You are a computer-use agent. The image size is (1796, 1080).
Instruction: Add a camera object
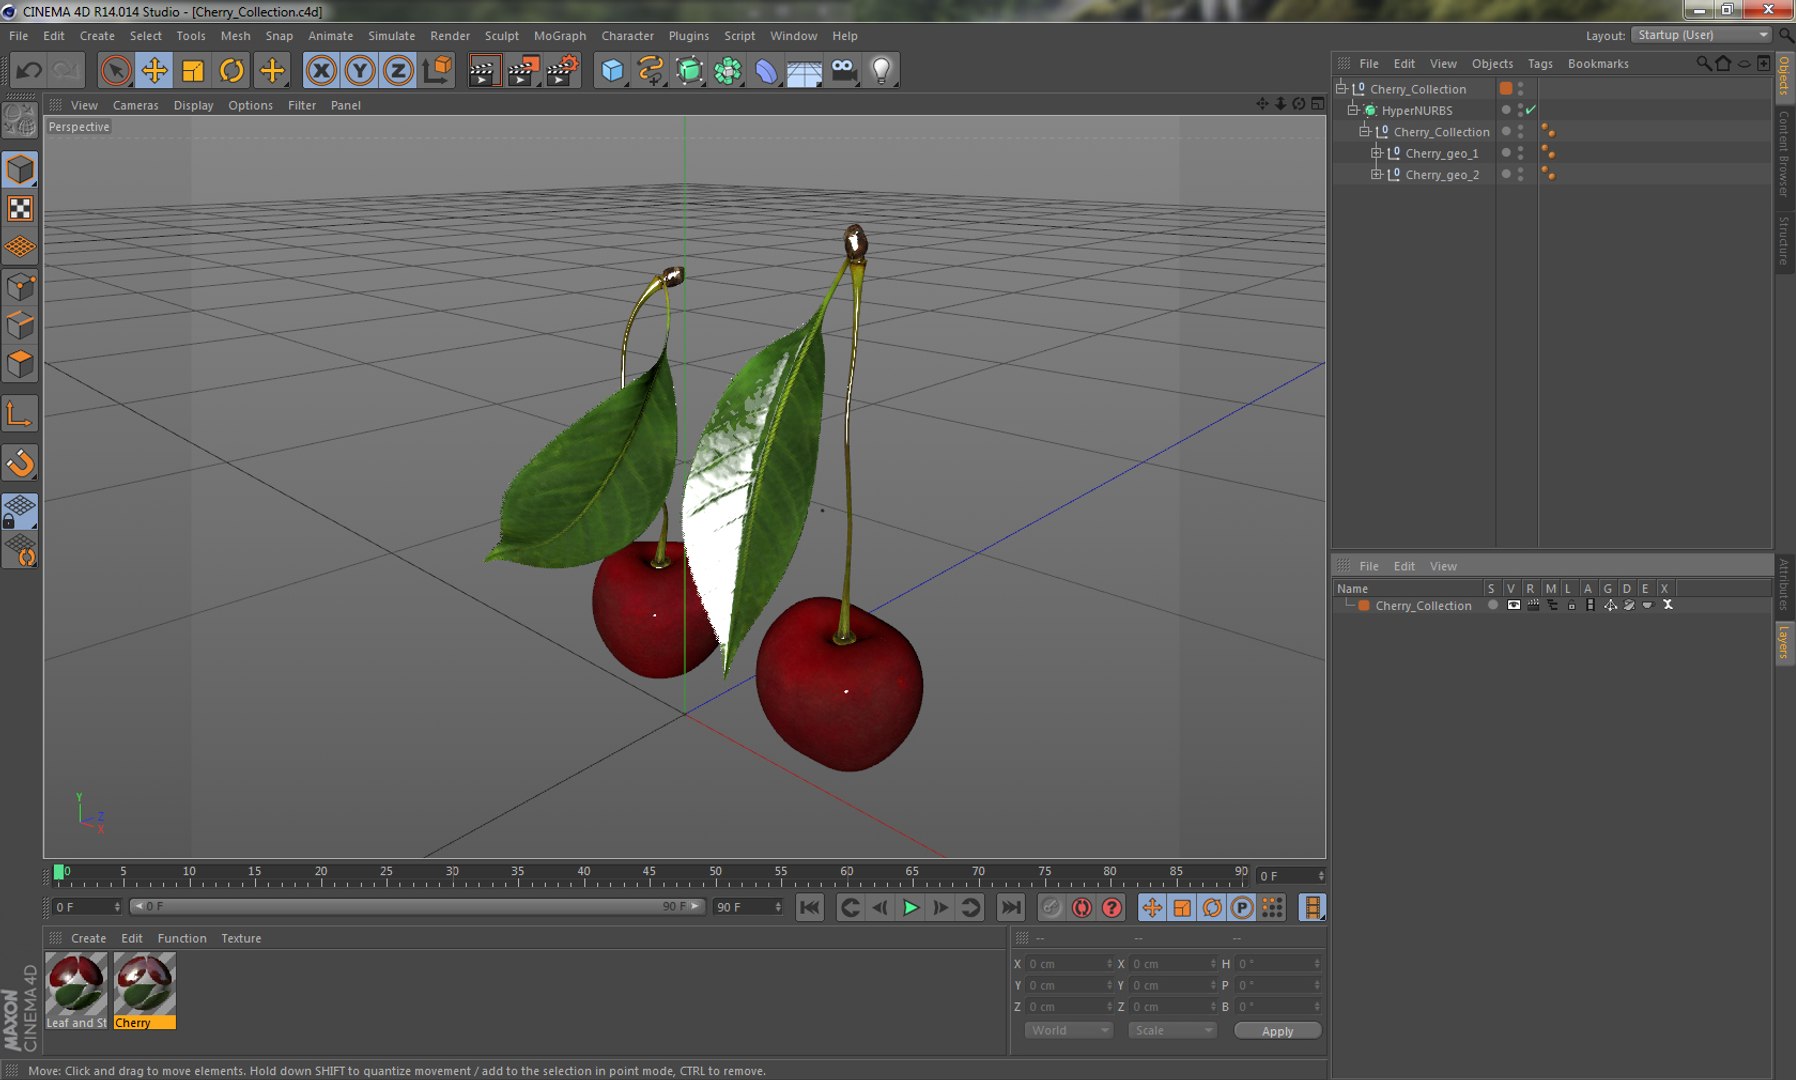(844, 70)
